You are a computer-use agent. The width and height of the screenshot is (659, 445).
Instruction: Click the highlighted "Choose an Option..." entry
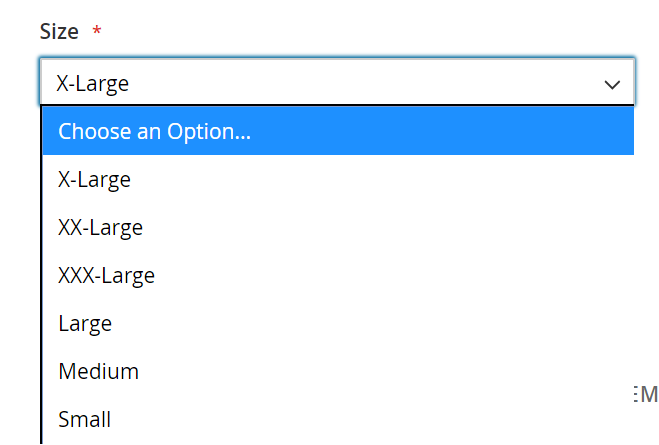click(155, 132)
